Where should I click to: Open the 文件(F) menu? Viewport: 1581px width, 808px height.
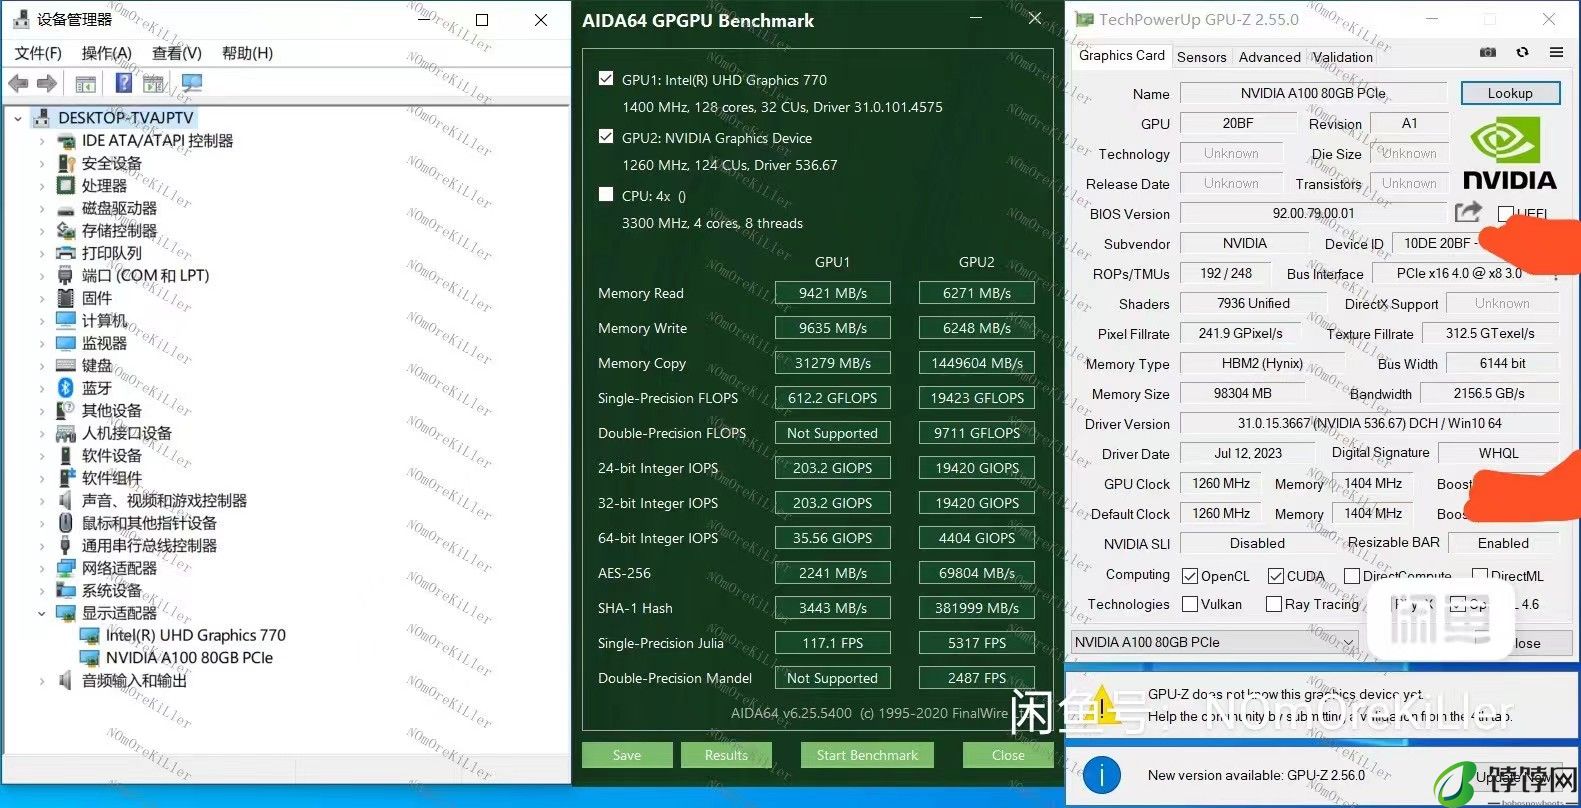coord(38,53)
